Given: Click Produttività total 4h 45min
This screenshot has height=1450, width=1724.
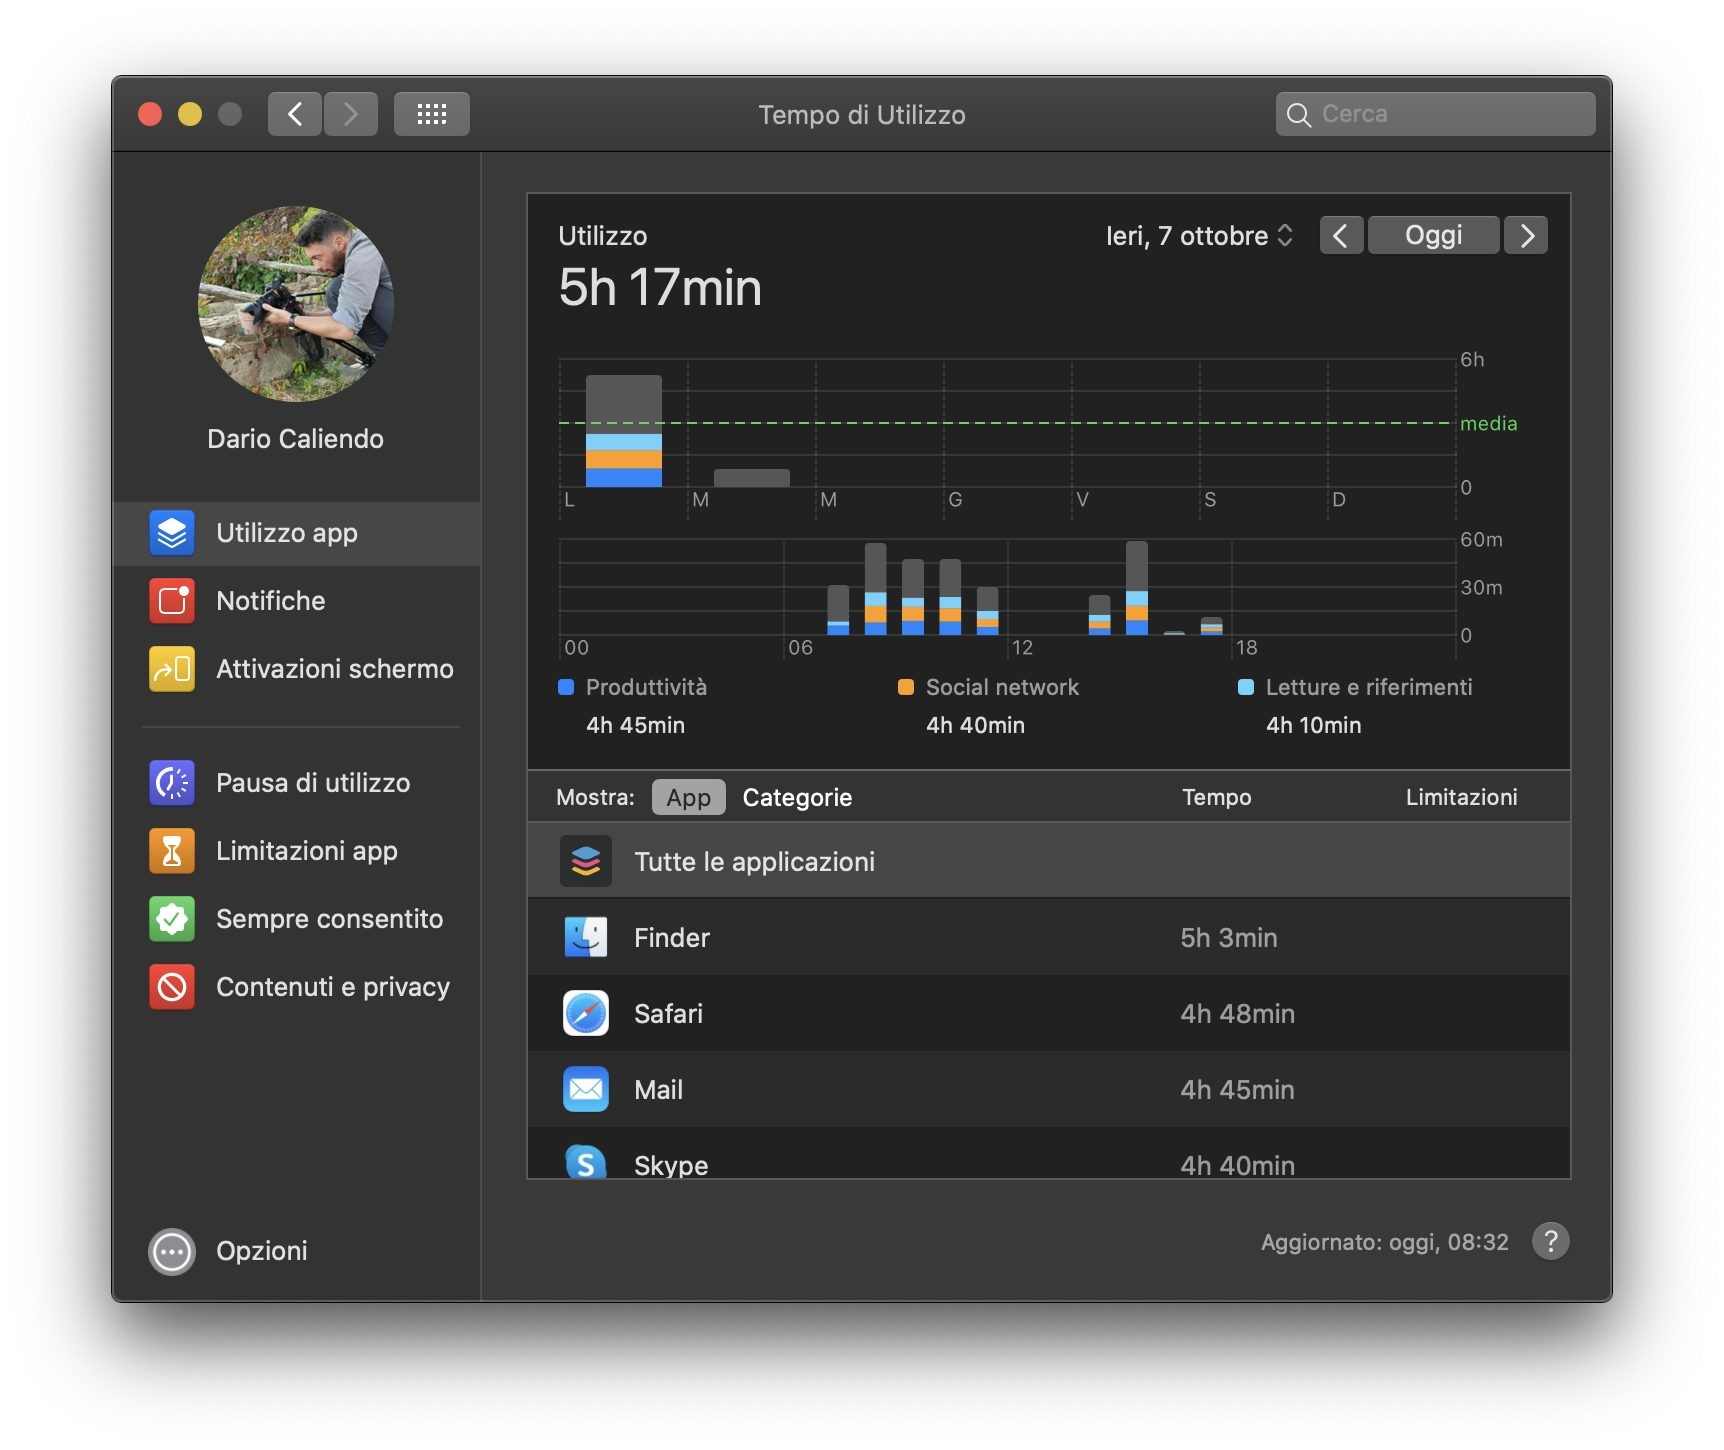Looking at the screenshot, I should pyautogui.click(x=636, y=725).
